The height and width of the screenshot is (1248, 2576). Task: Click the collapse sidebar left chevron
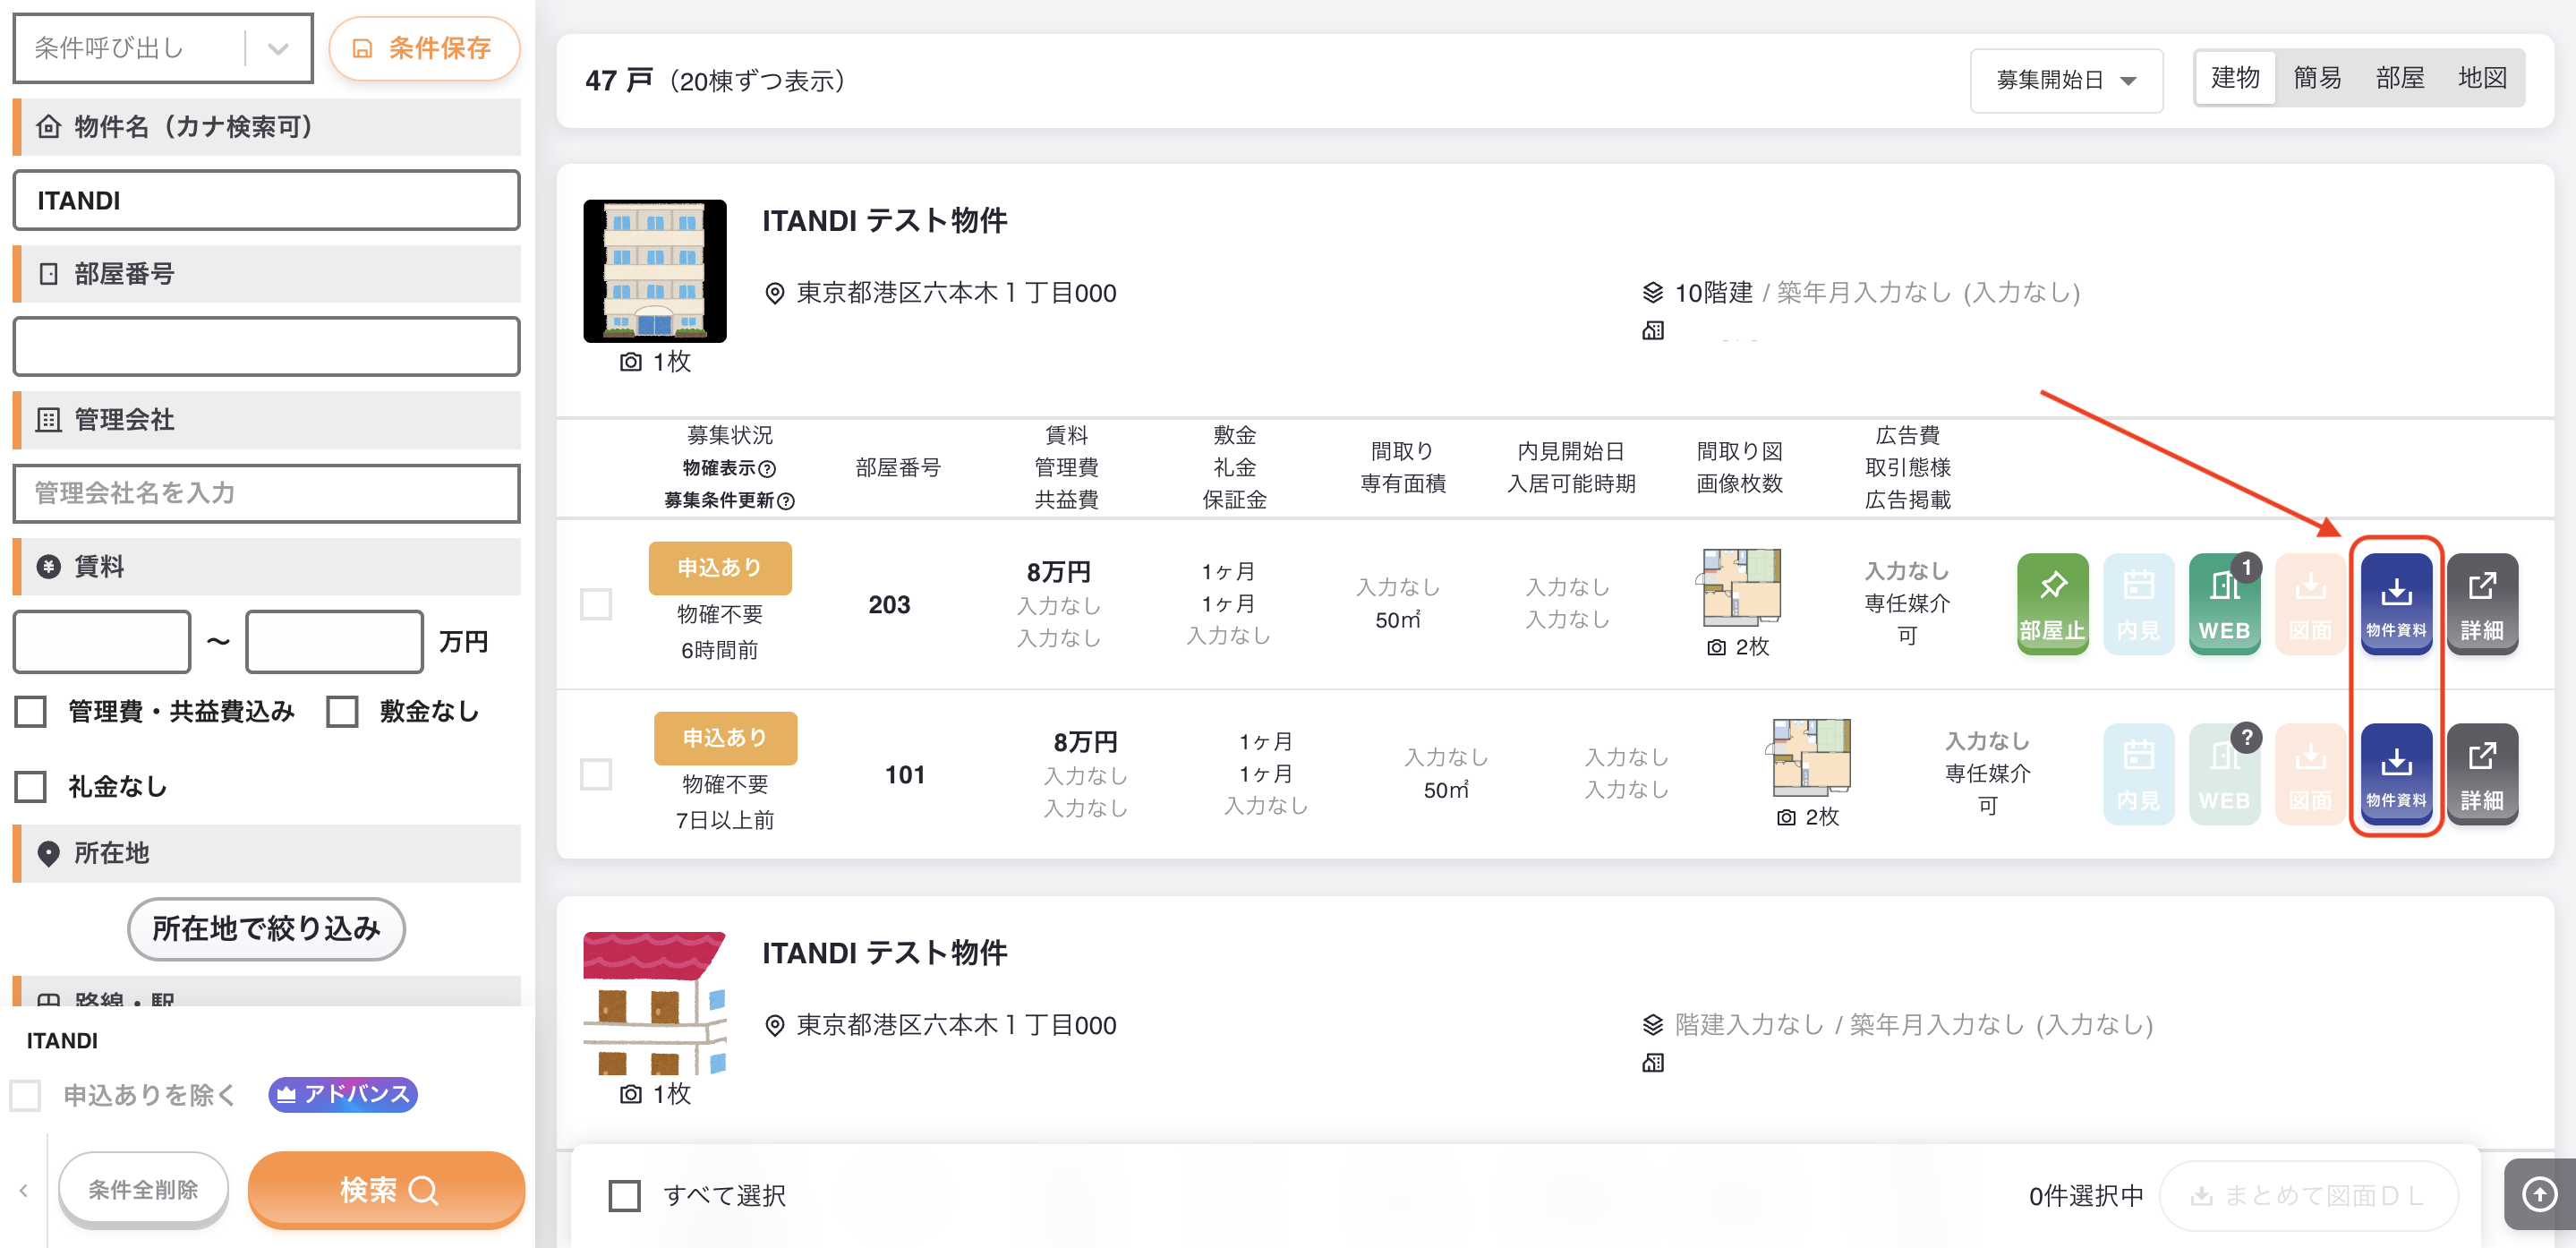23,1190
